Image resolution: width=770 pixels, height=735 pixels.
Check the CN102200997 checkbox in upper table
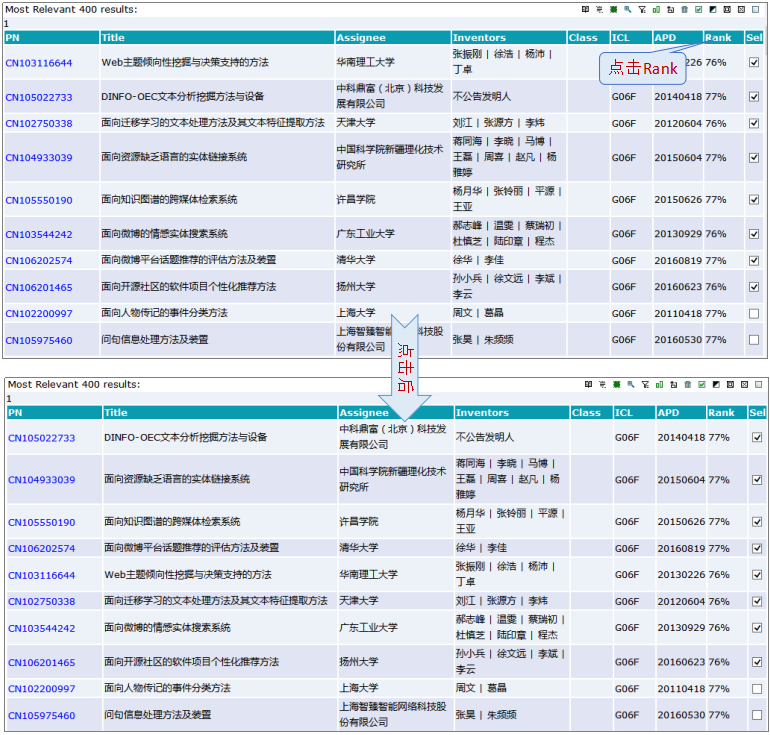coord(754,313)
